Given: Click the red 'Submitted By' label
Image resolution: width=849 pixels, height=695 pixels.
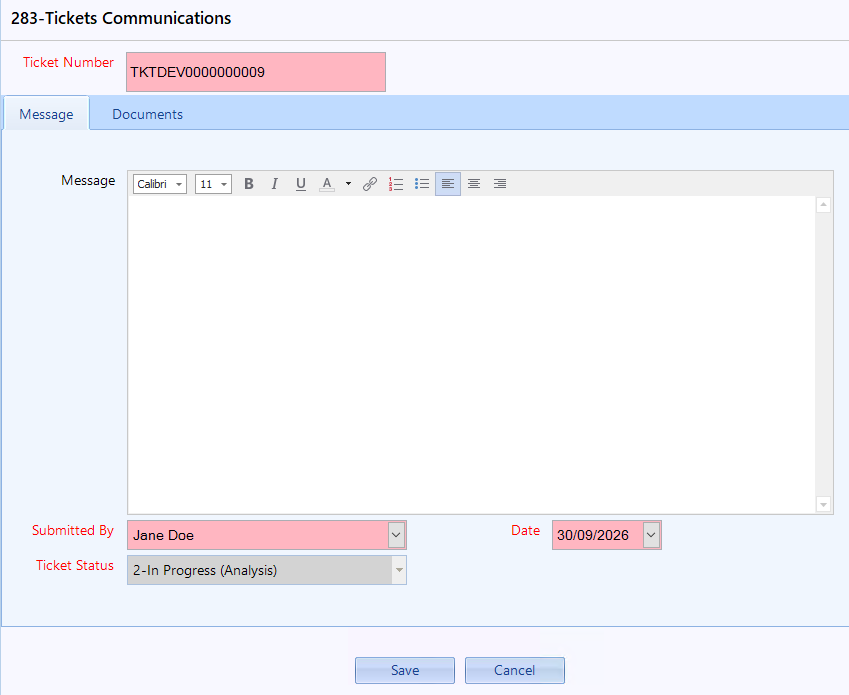Looking at the screenshot, I should 73,530.
